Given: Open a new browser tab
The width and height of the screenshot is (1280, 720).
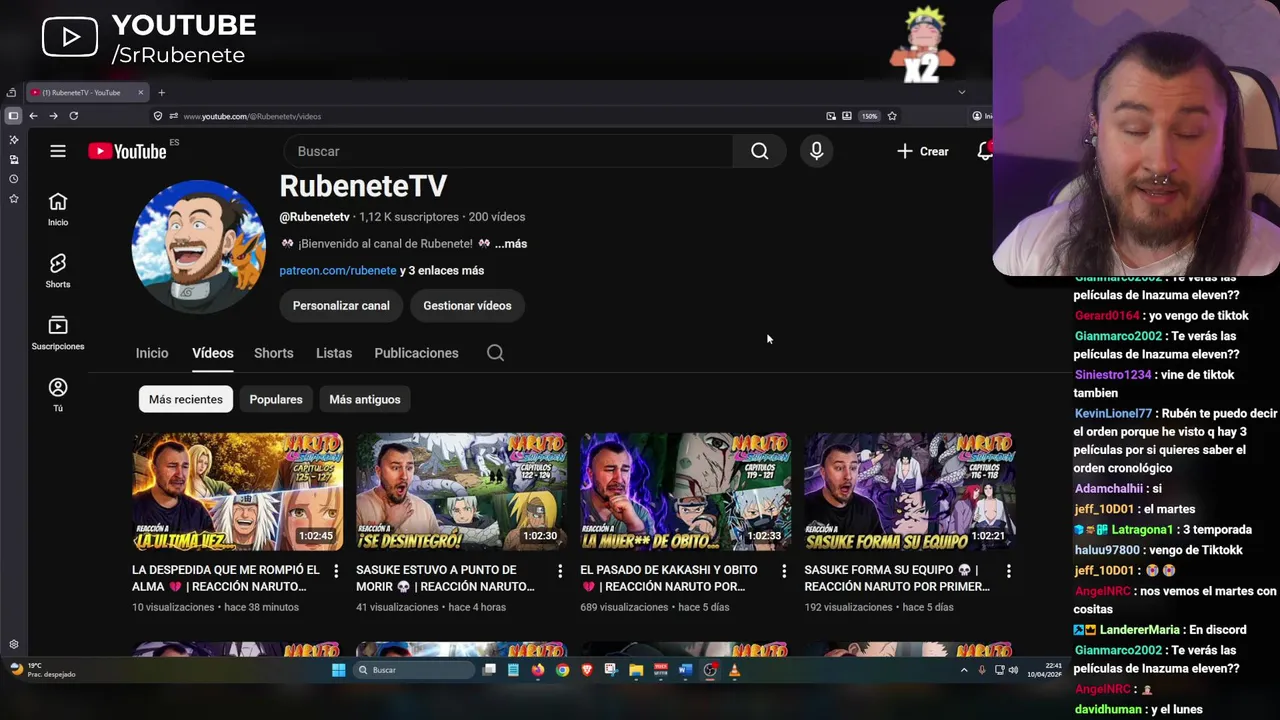Looking at the screenshot, I should (x=161, y=93).
